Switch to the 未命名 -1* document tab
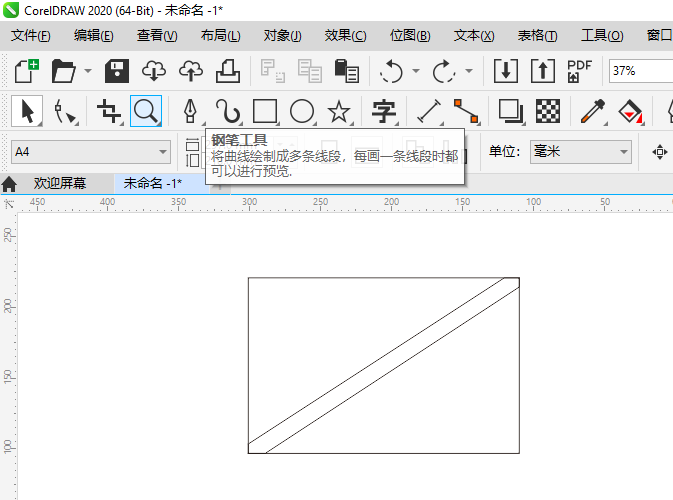Viewport: 673px width, 500px height. pos(153,184)
